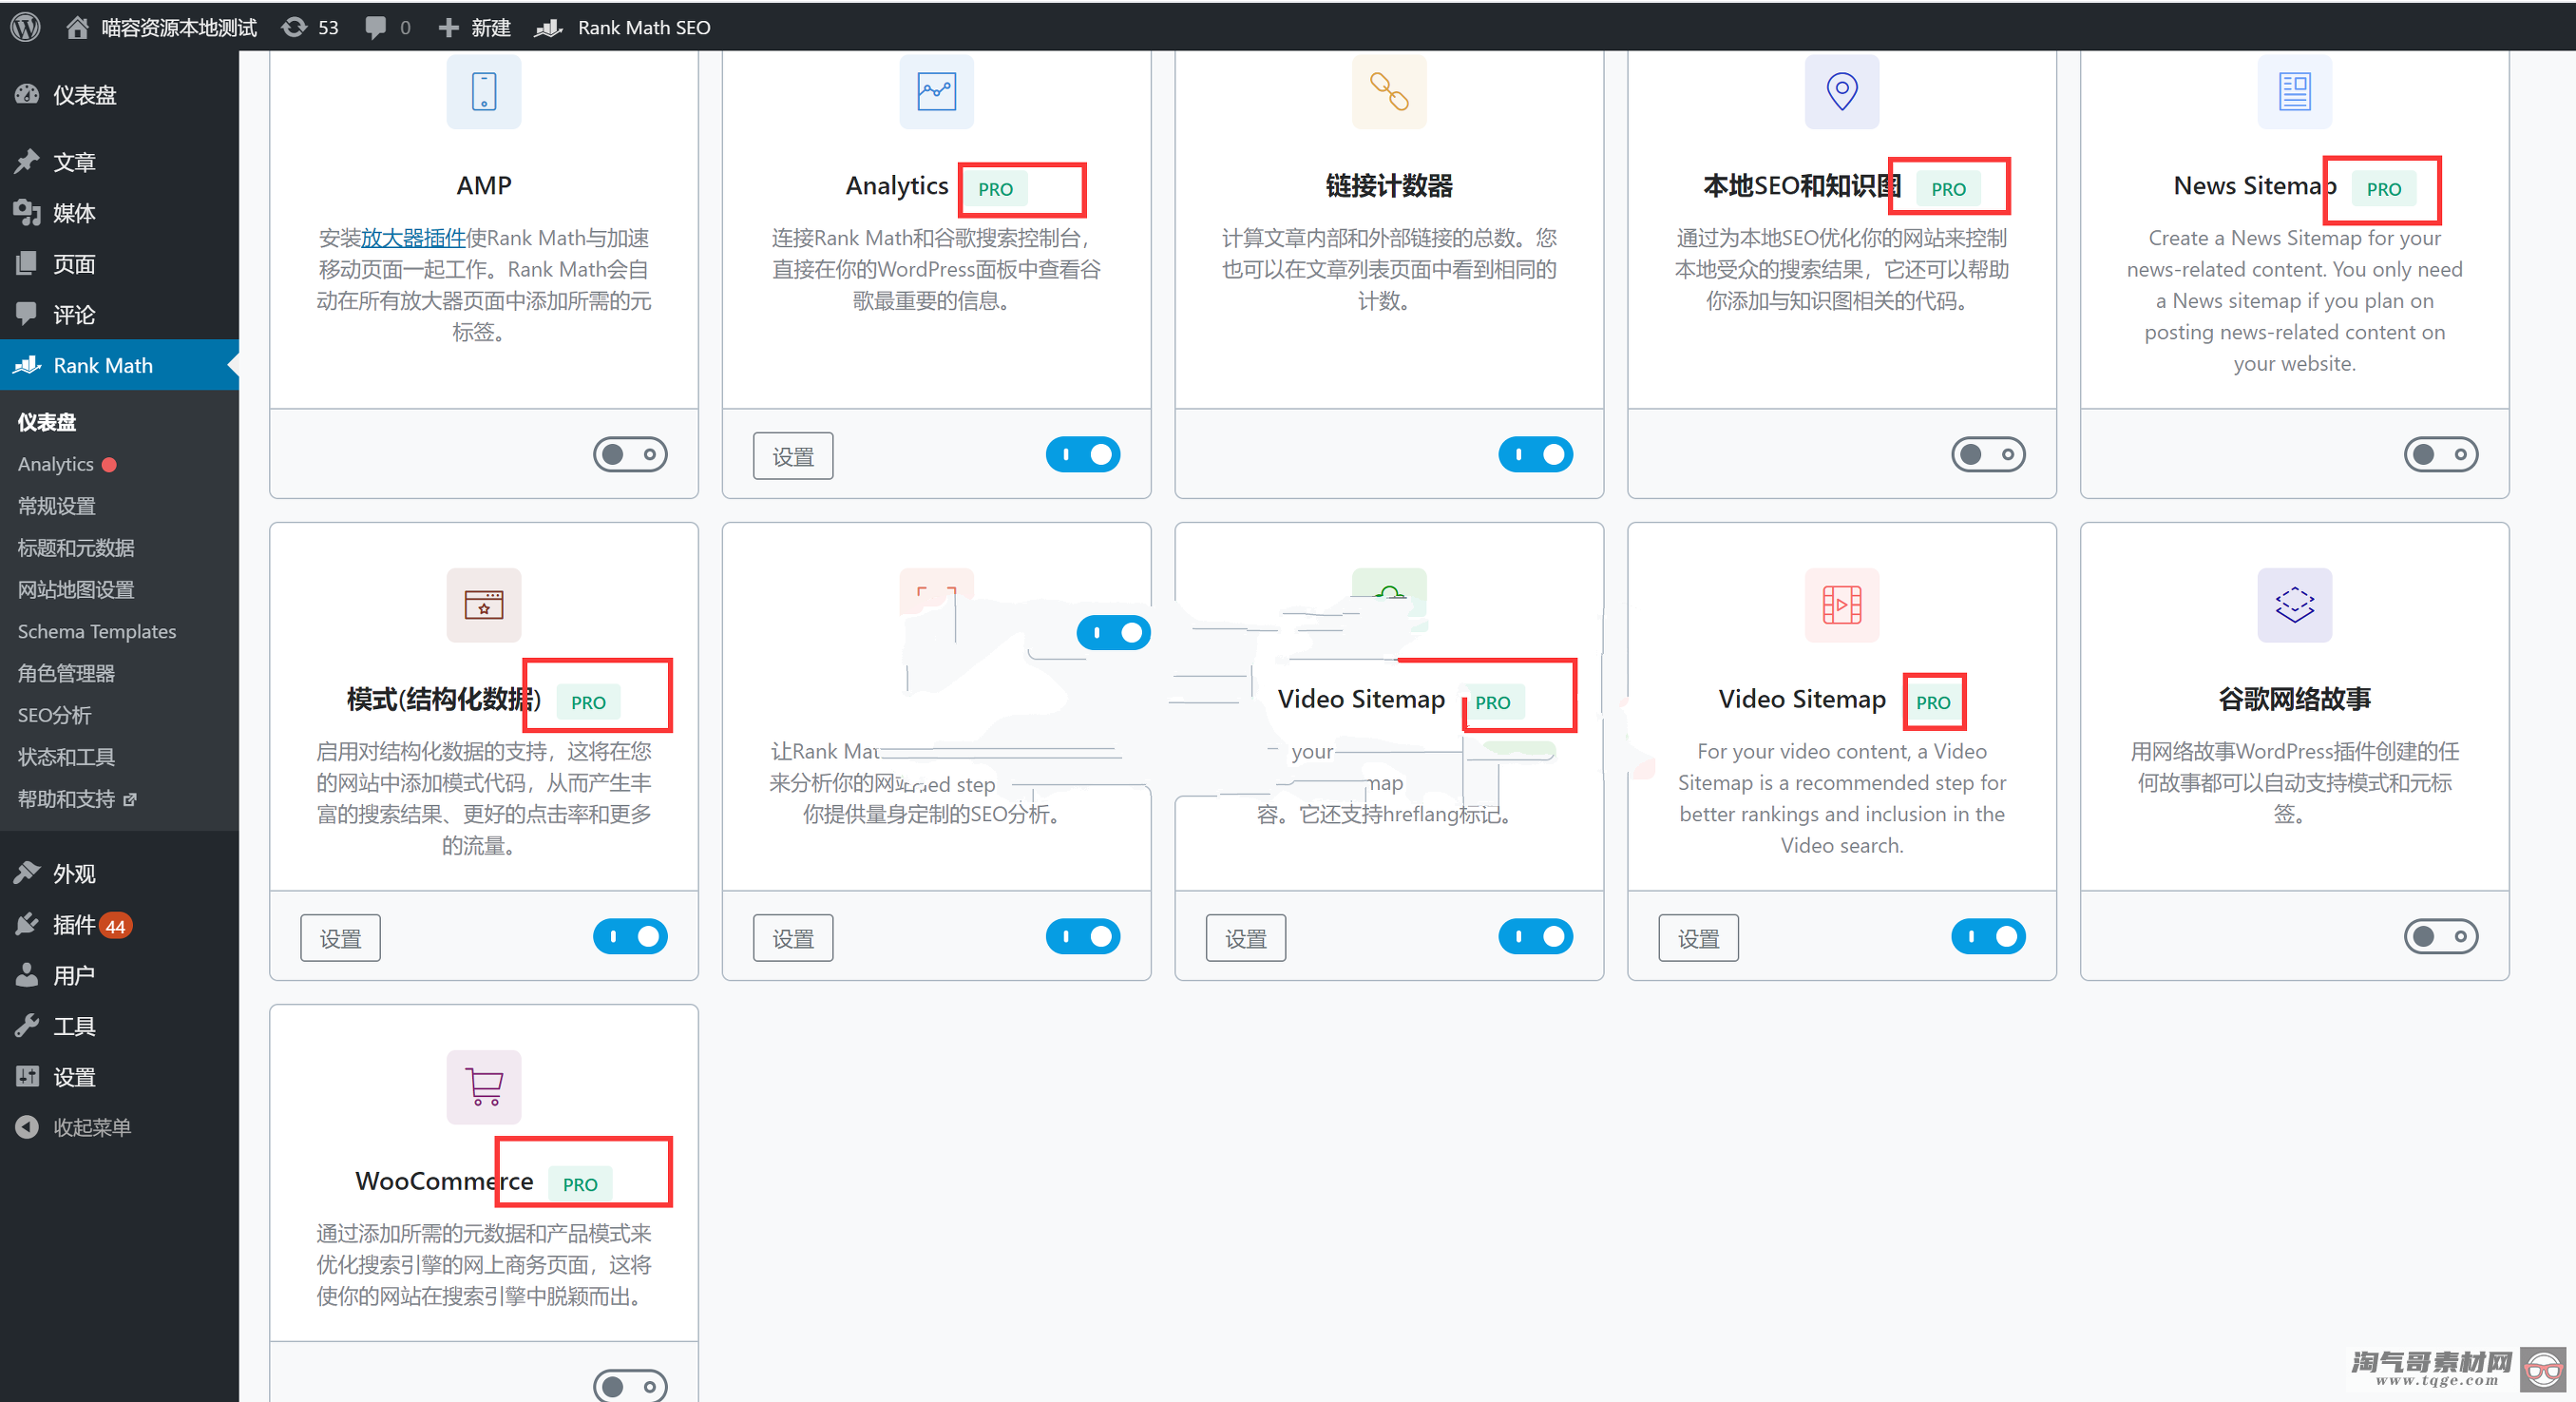Screen dimensions: 2576x1402
Task: Click the 本地SEO map pin icon
Action: 1842,91
